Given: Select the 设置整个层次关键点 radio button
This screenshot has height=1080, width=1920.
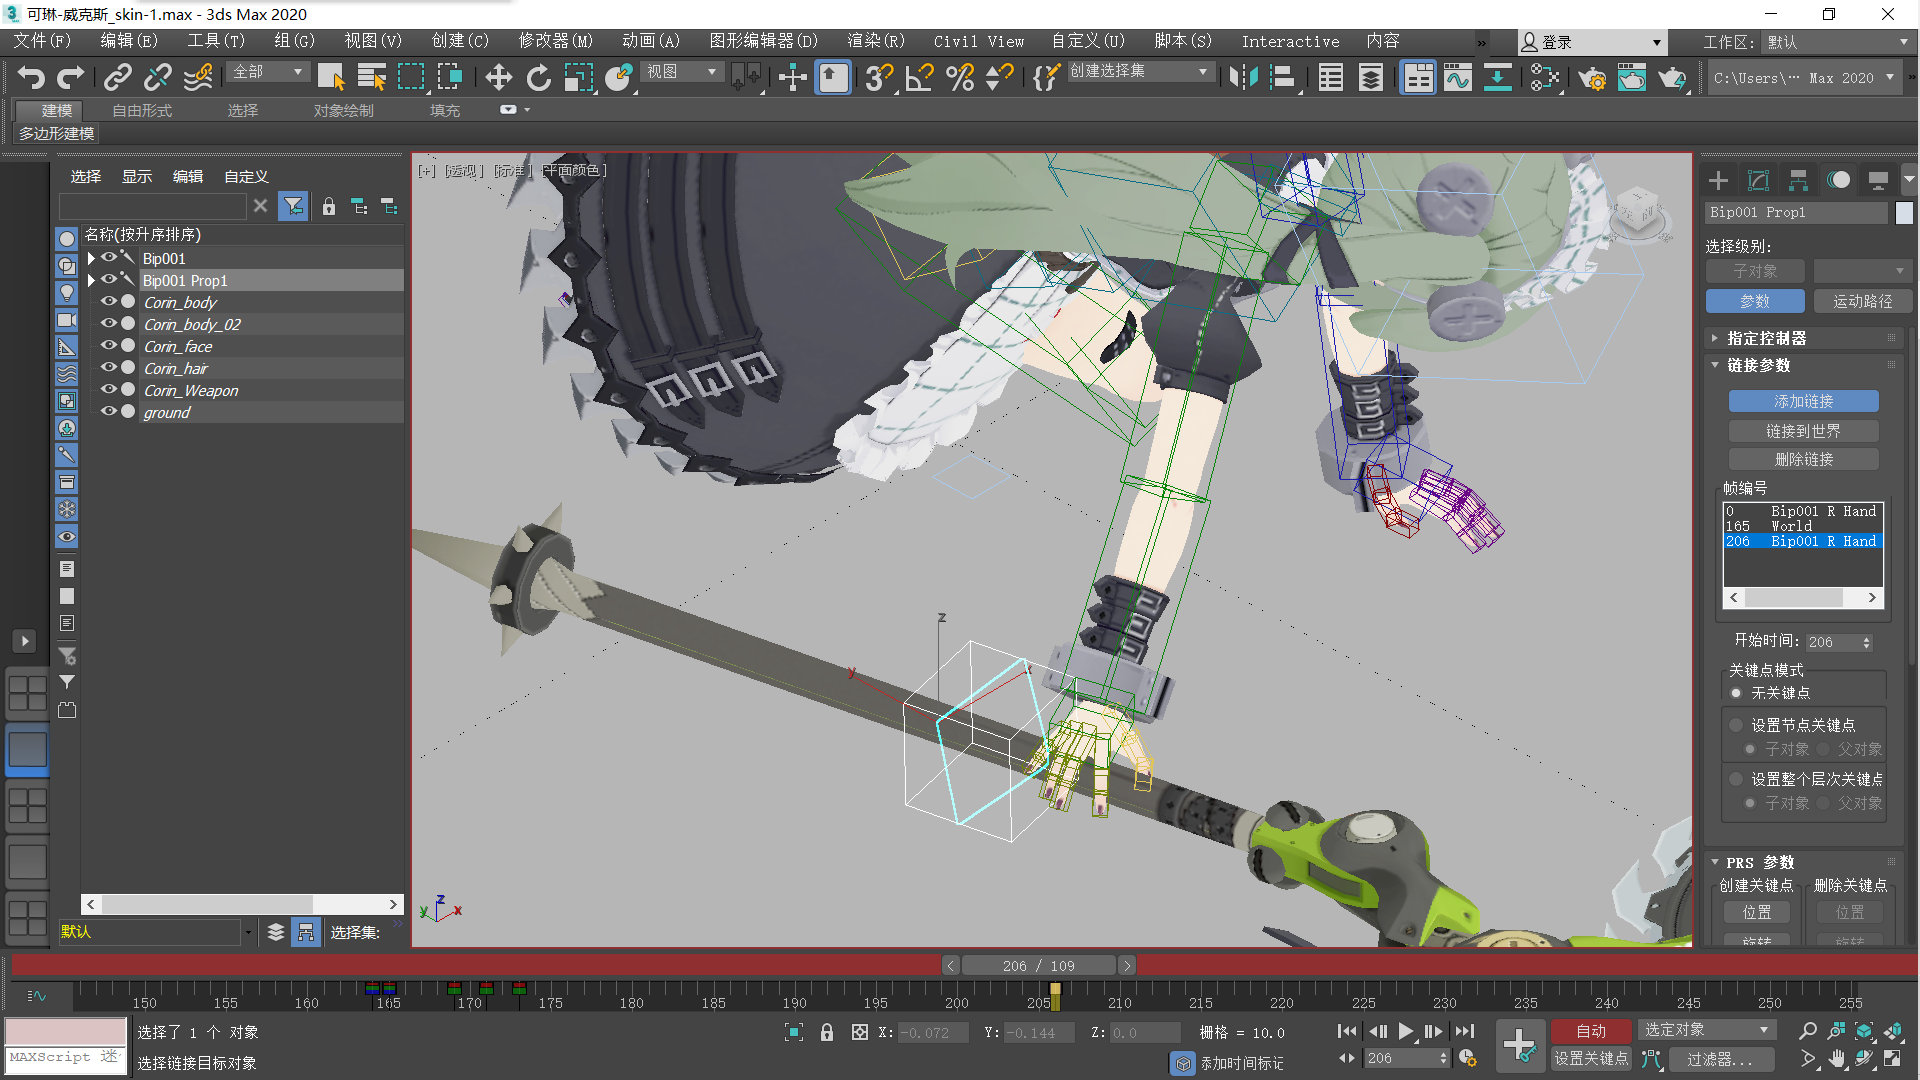Looking at the screenshot, I should (1736, 779).
